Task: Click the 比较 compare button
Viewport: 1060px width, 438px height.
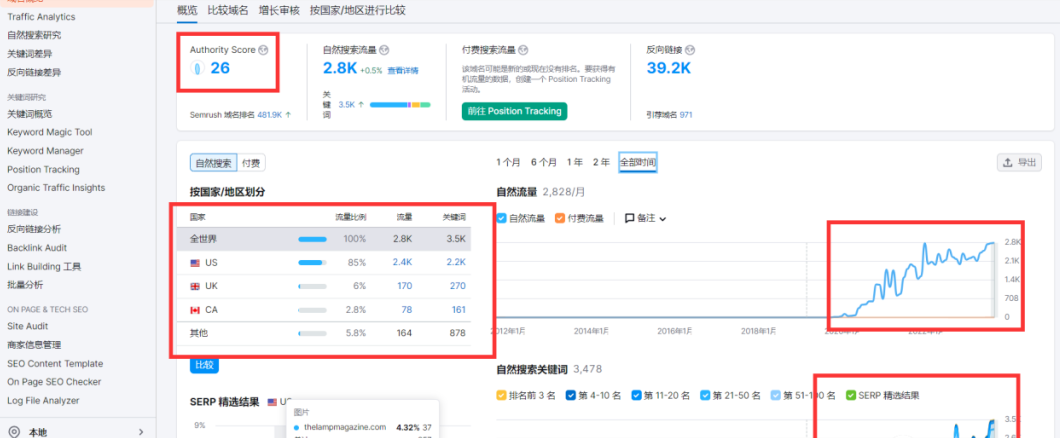Action: (204, 365)
